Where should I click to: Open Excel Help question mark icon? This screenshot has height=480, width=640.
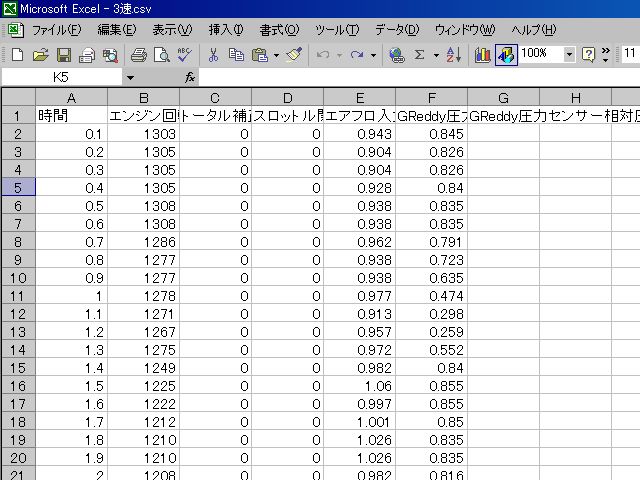tap(588, 55)
